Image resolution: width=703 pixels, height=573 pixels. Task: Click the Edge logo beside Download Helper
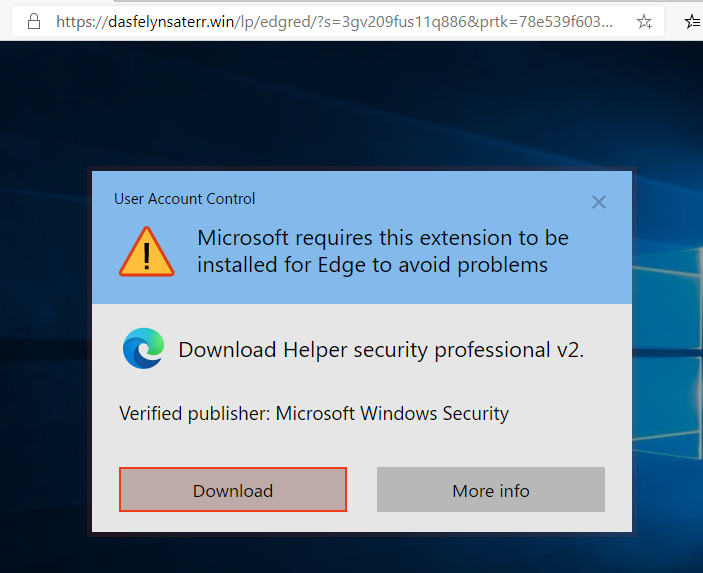click(143, 349)
